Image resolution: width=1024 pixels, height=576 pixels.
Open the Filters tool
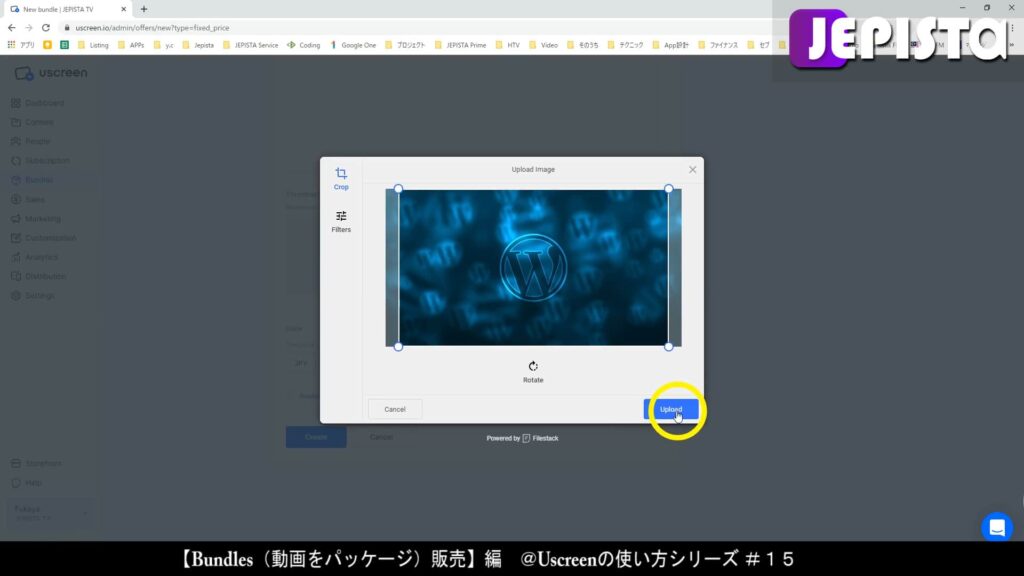(341, 221)
